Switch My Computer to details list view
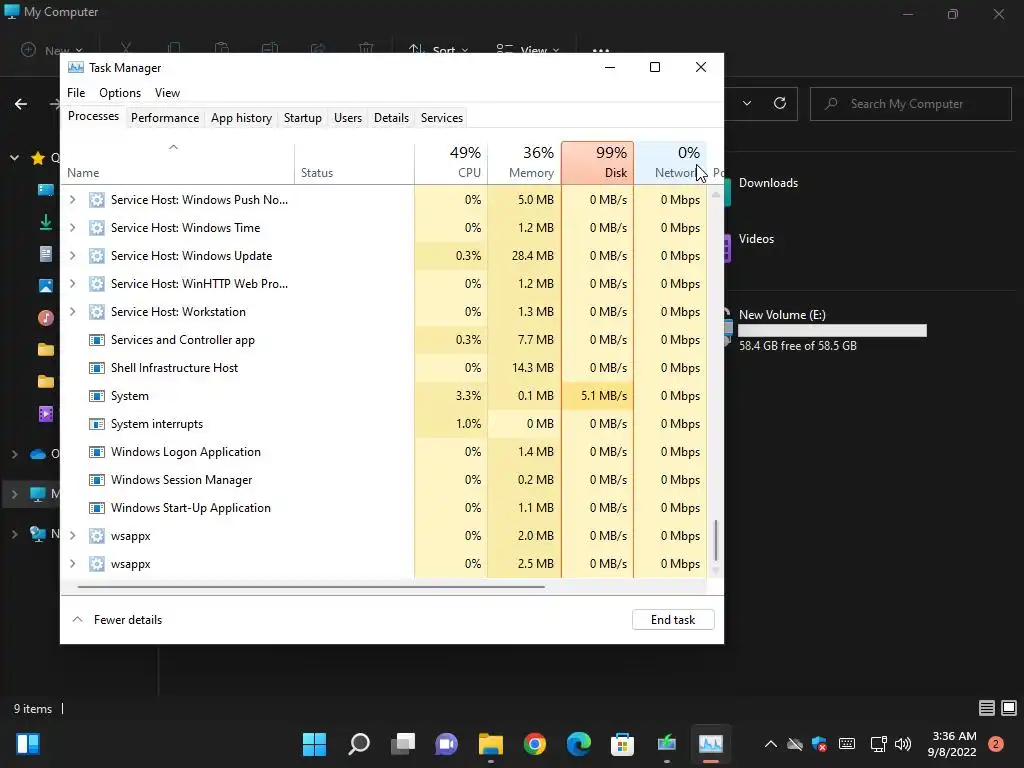Viewport: 1024px width, 768px height. coord(987,708)
